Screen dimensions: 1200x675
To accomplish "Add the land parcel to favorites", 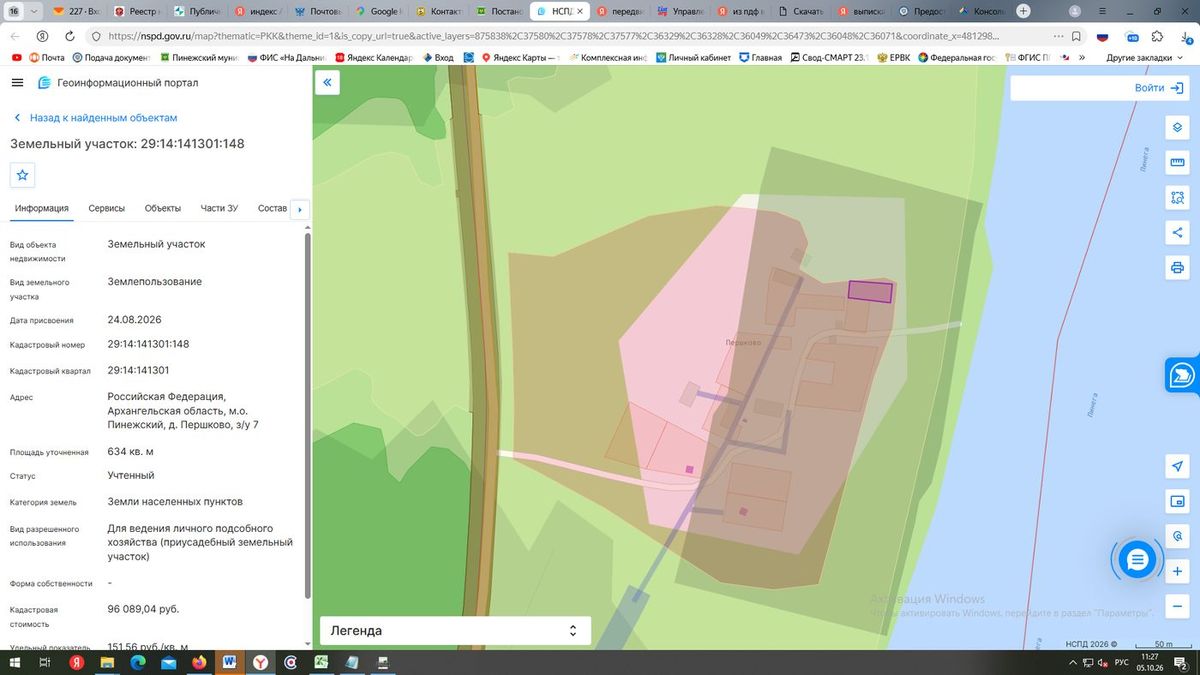I will click(x=23, y=175).
